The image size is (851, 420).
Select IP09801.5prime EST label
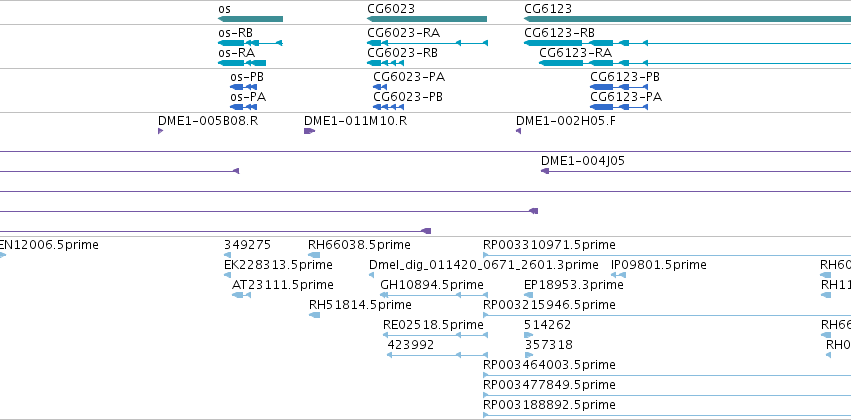(659, 265)
